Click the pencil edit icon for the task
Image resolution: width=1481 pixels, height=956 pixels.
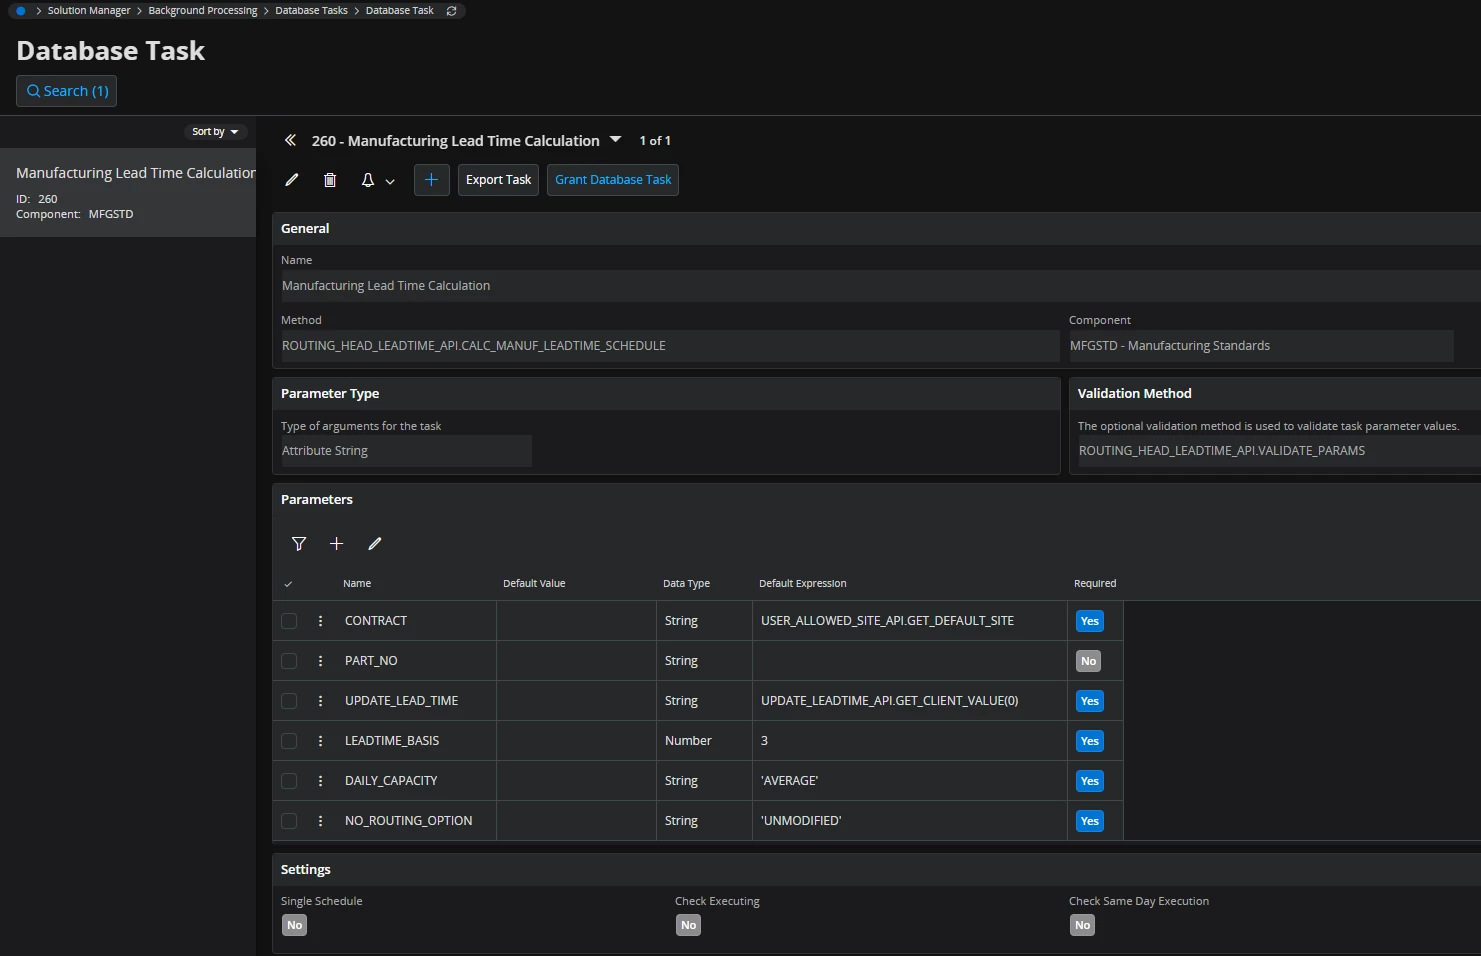(292, 180)
